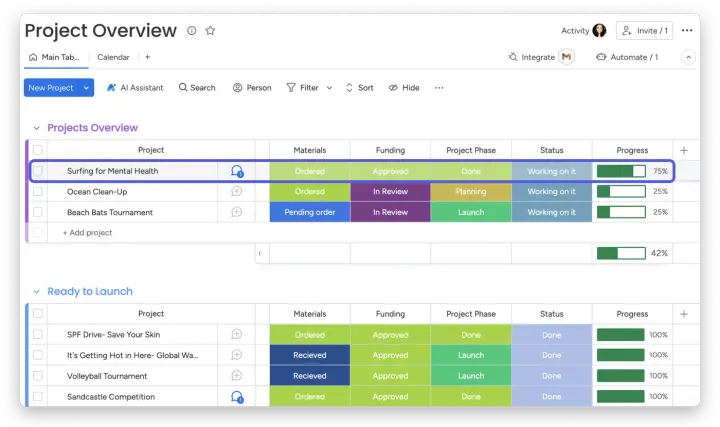Click the info icon beside Project Overview
This screenshot has height=427, width=720.
(191, 30)
